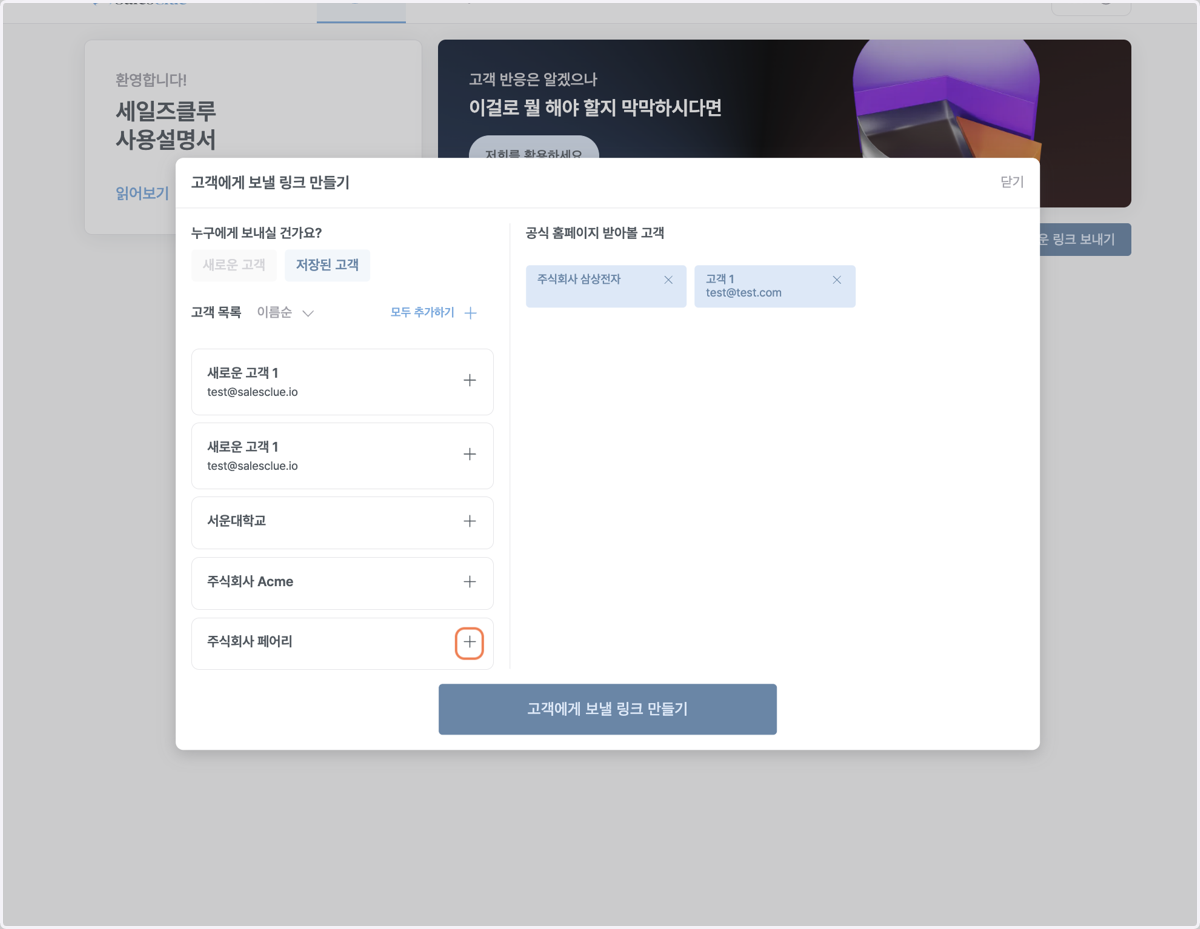This screenshot has height=929, width=1200.
Task: Open the 이름순 sort dropdown
Action: pyautogui.click(x=286, y=313)
